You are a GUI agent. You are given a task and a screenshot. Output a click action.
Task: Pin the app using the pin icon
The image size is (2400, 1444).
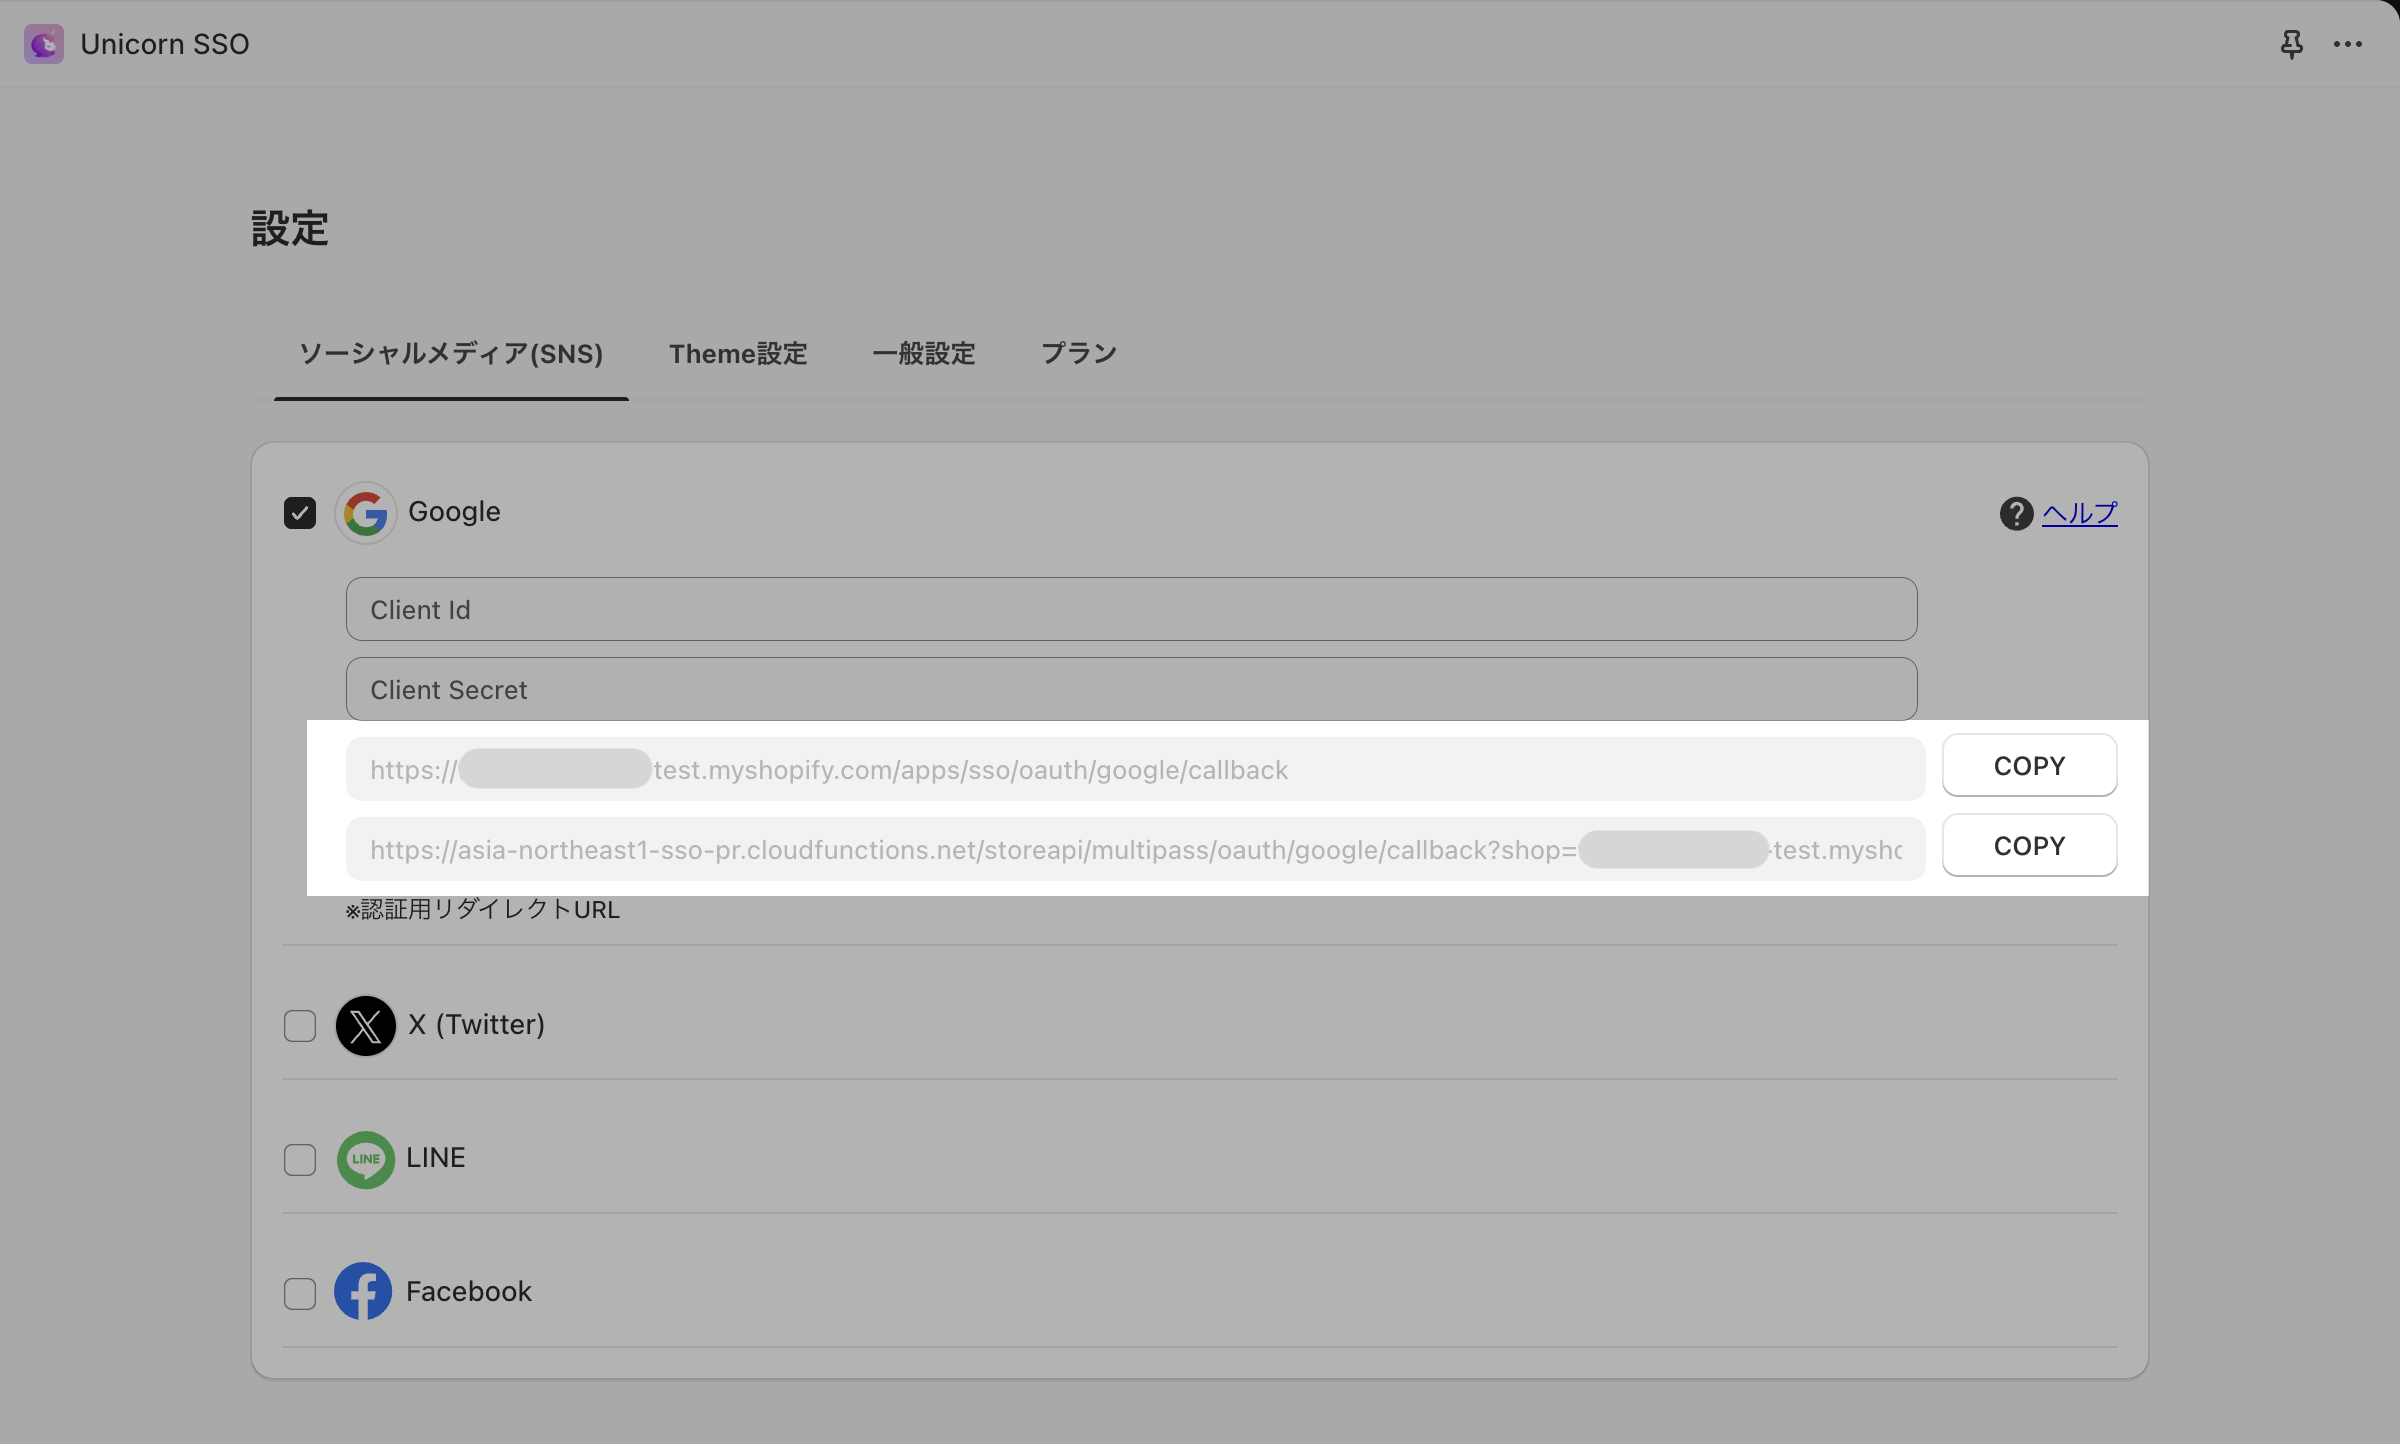2291,44
